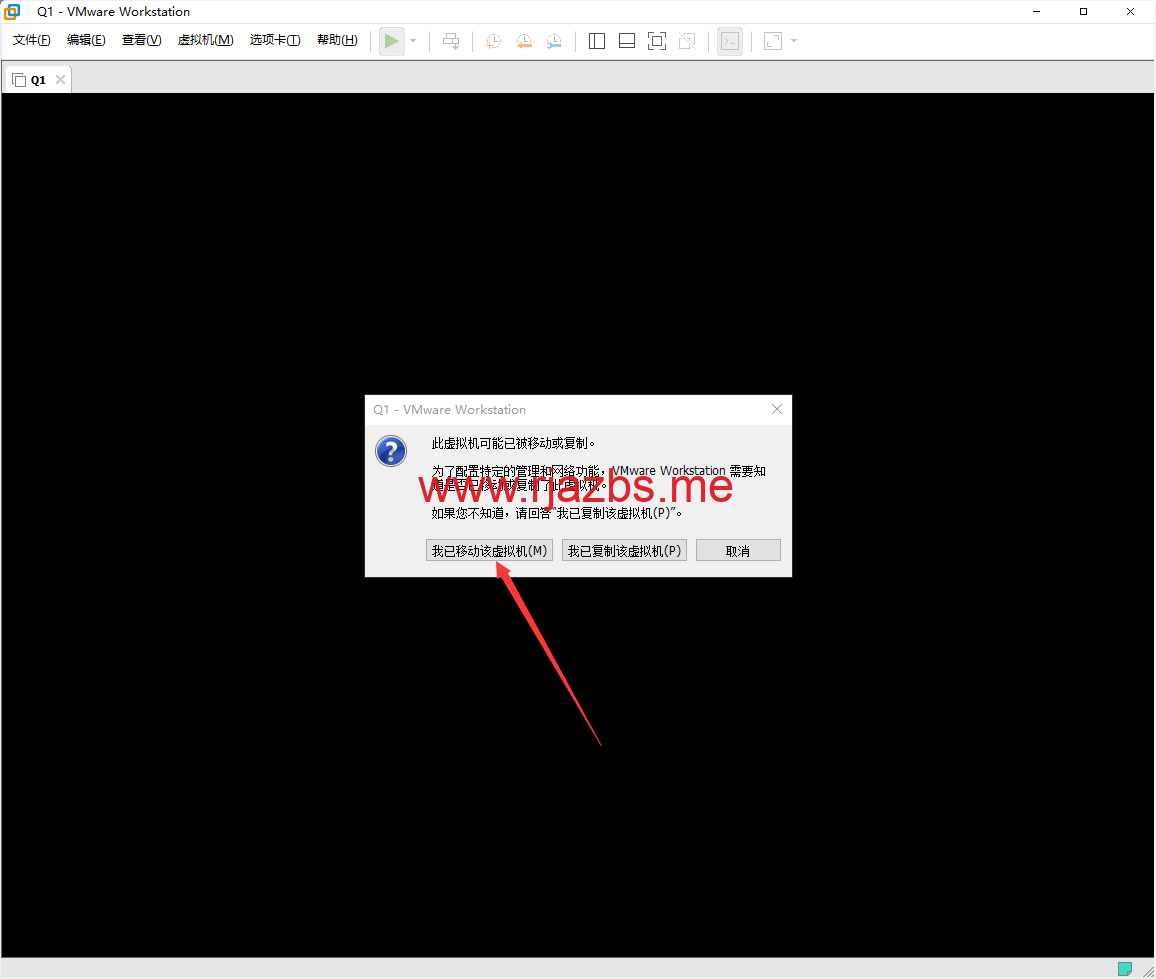Click the blue question mark dialog icon

pyautogui.click(x=391, y=451)
